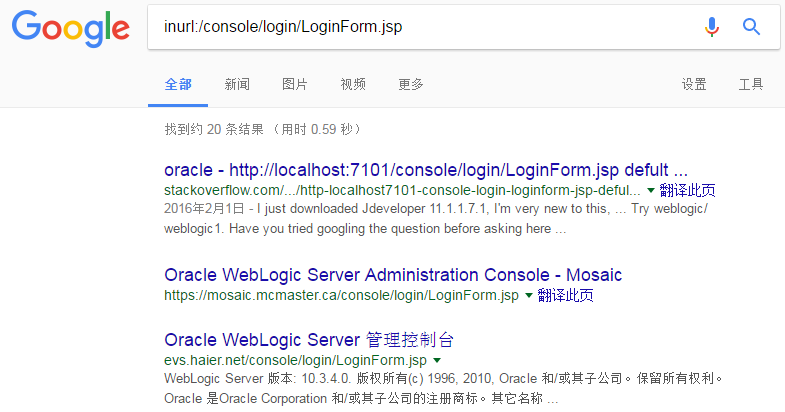785x412 pixels.
Task: Switch to the 视频 tab
Action: [353, 84]
